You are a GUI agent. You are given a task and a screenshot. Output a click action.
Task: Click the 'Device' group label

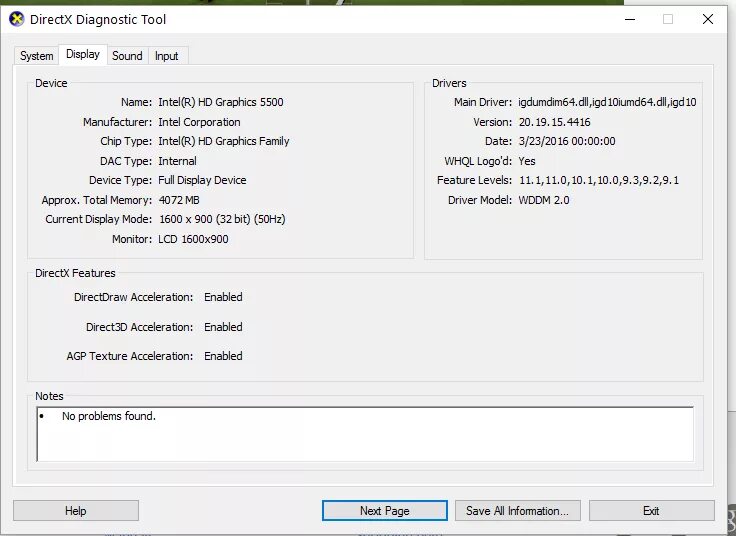click(51, 83)
